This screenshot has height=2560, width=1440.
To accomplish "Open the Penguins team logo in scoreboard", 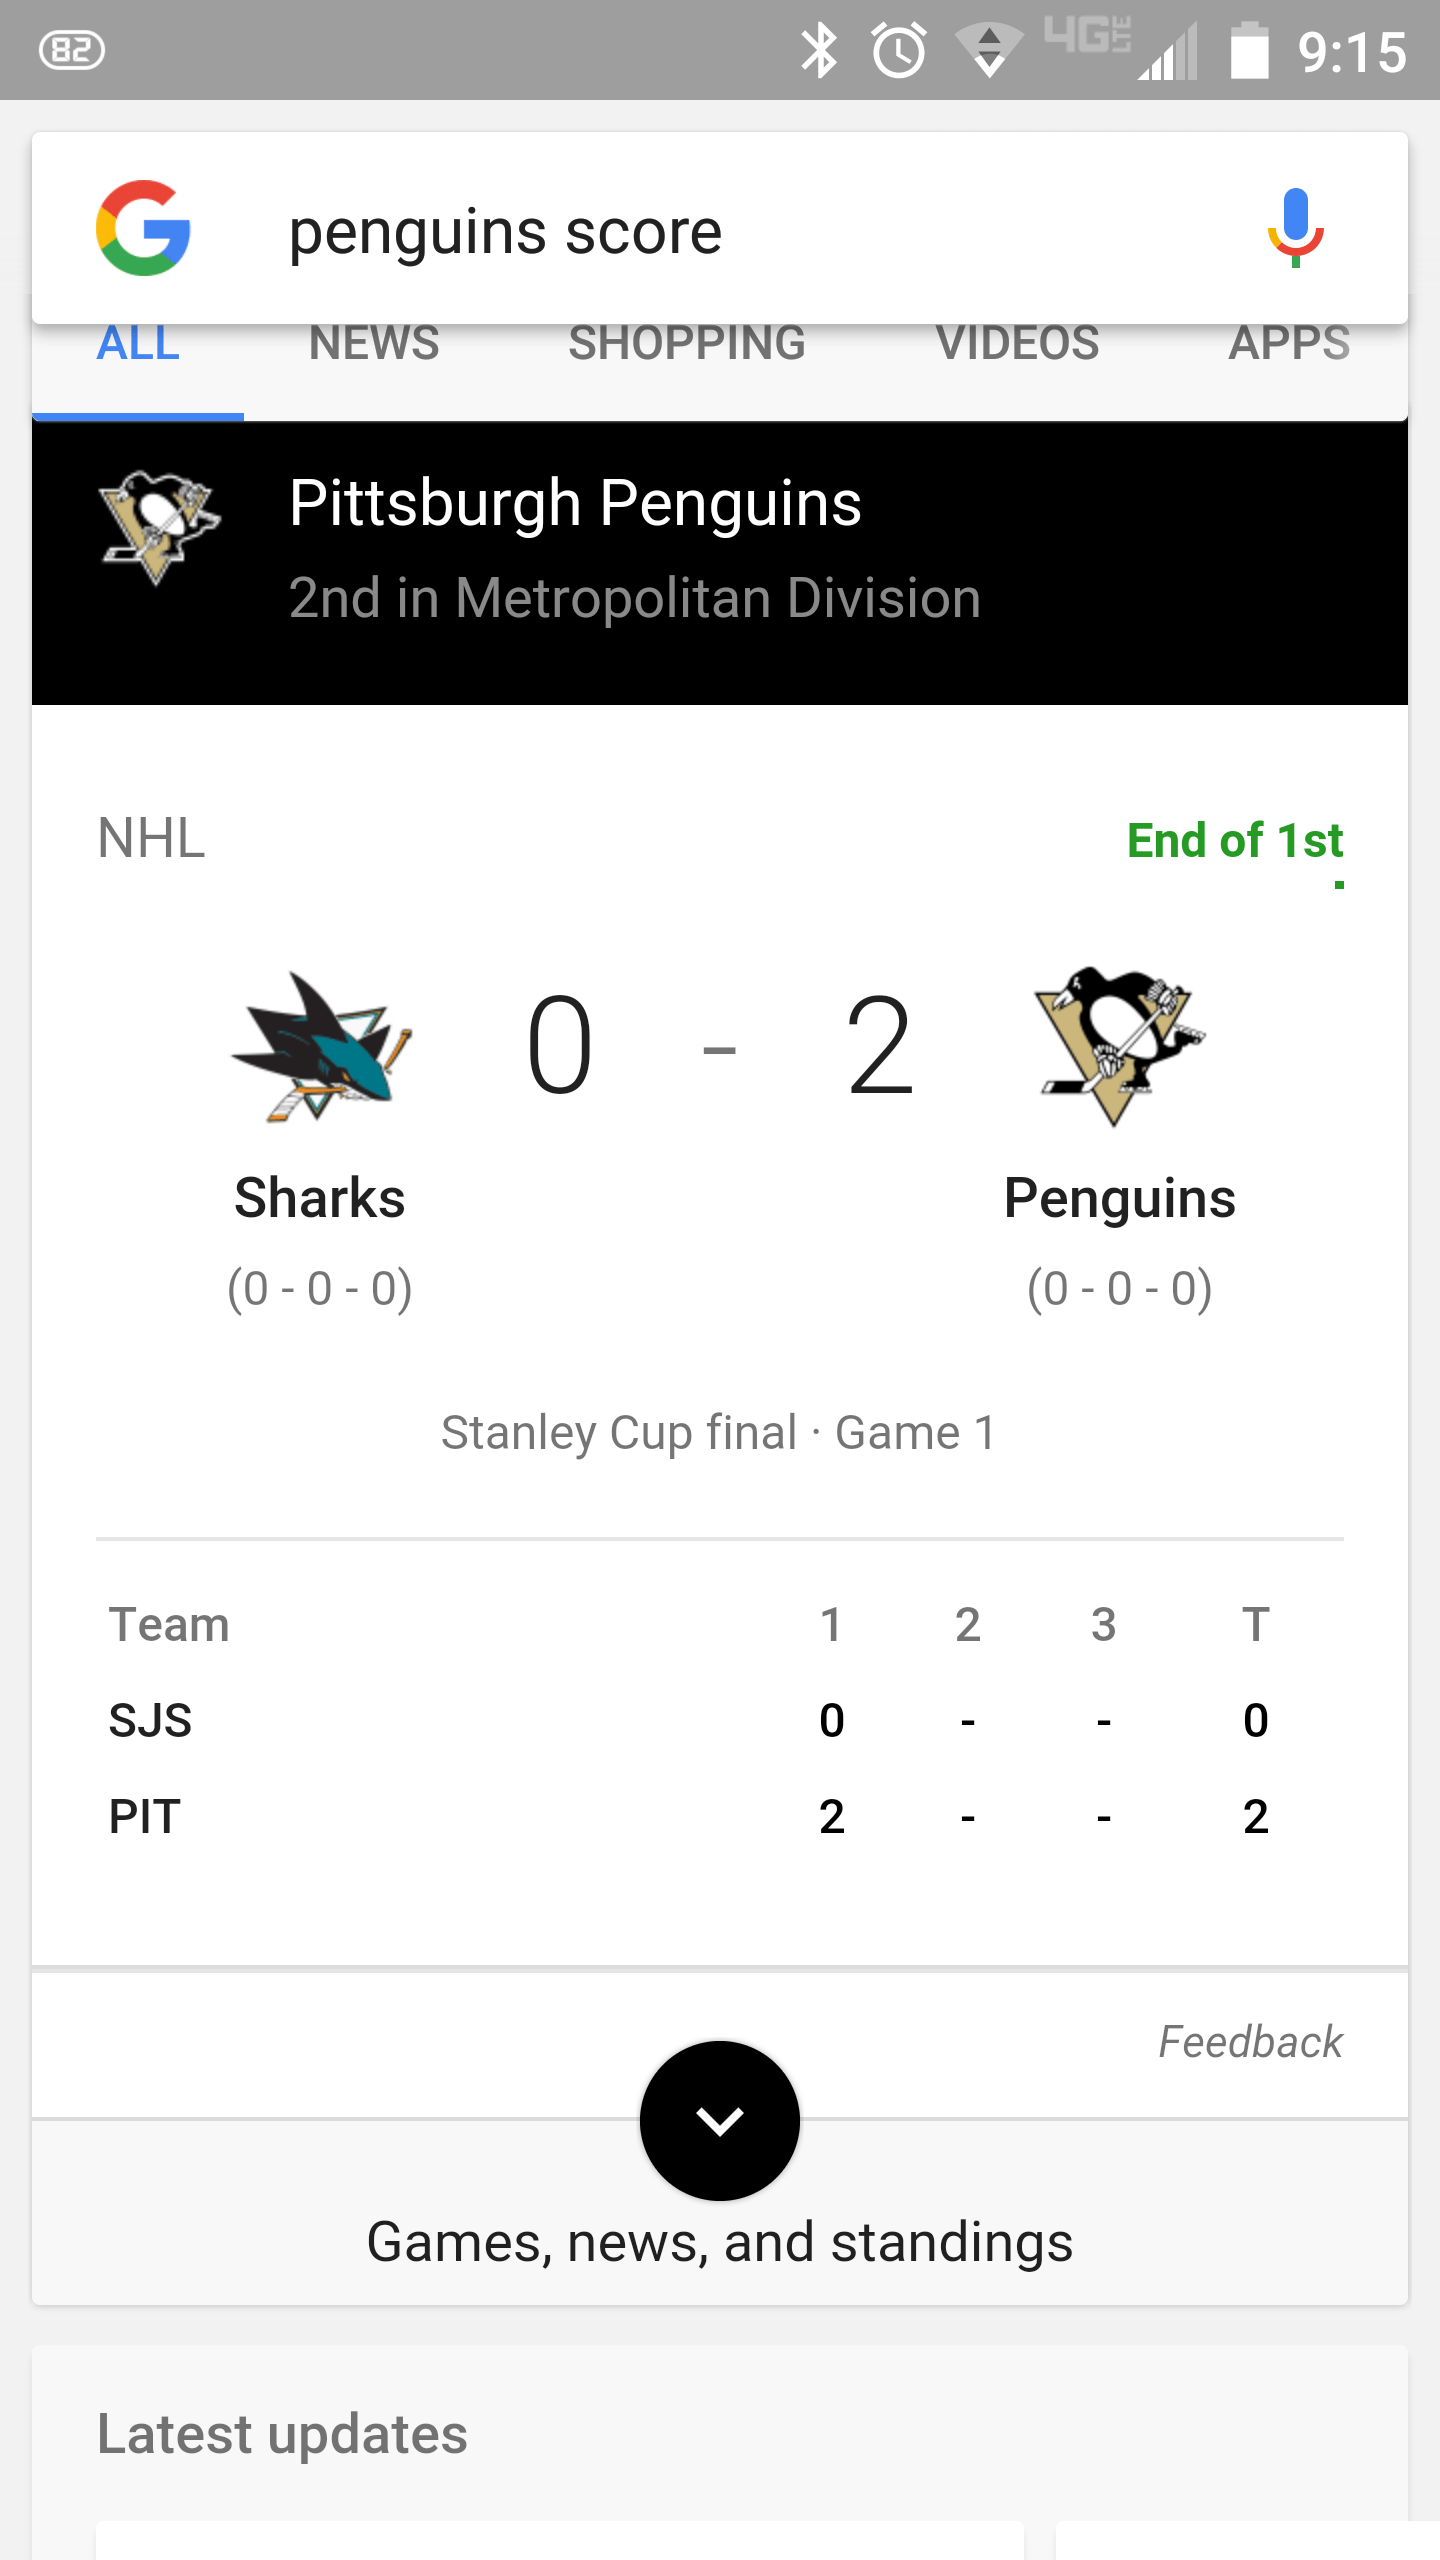I will pos(1120,1047).
